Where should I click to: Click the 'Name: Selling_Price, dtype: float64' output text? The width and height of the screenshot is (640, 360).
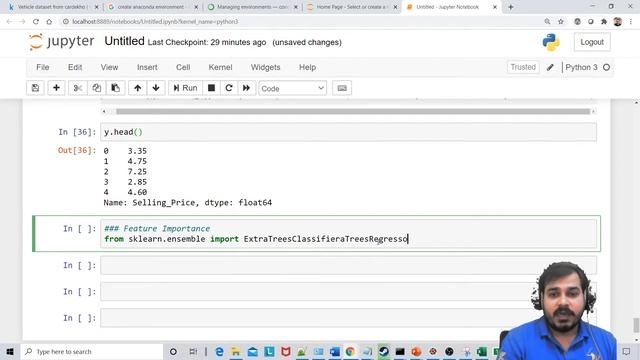coord(188,202)
